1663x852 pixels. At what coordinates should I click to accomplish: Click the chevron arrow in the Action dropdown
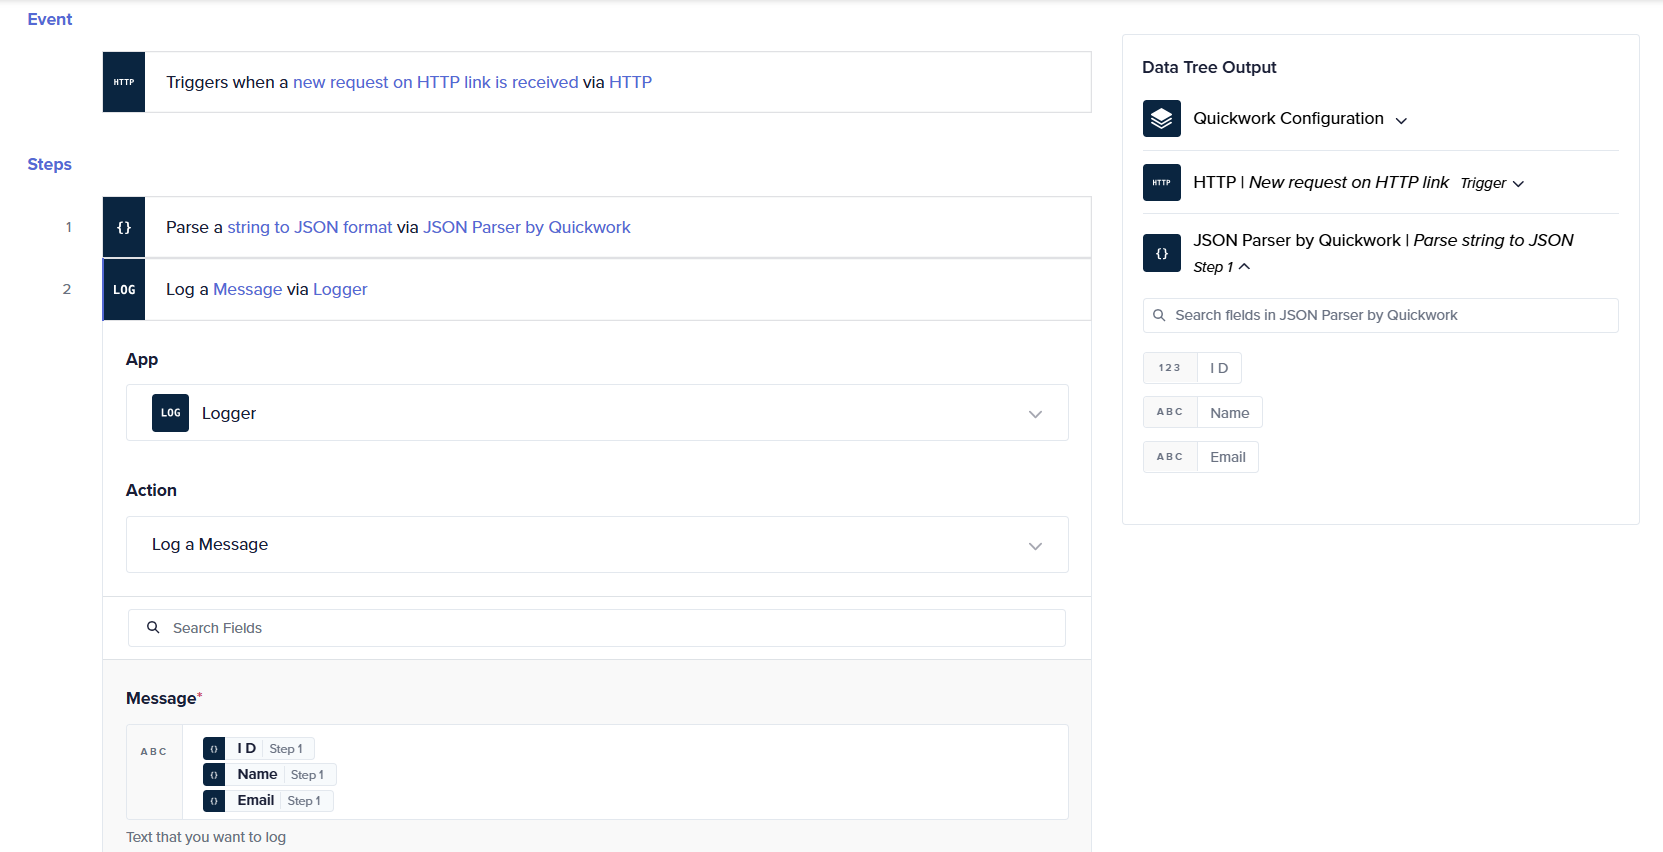pyautogui.click(x=1035, y=546)
